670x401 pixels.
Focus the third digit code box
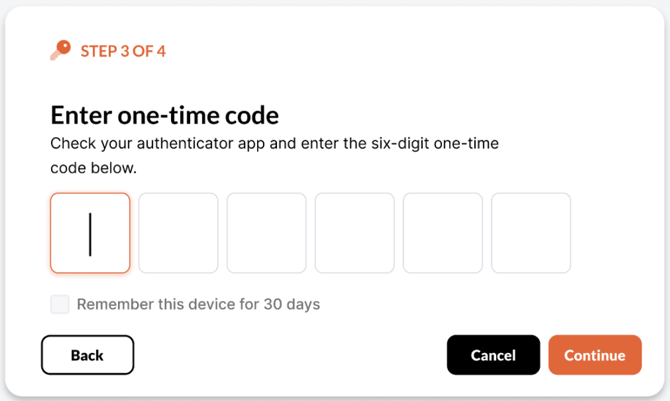click(266, 233)
